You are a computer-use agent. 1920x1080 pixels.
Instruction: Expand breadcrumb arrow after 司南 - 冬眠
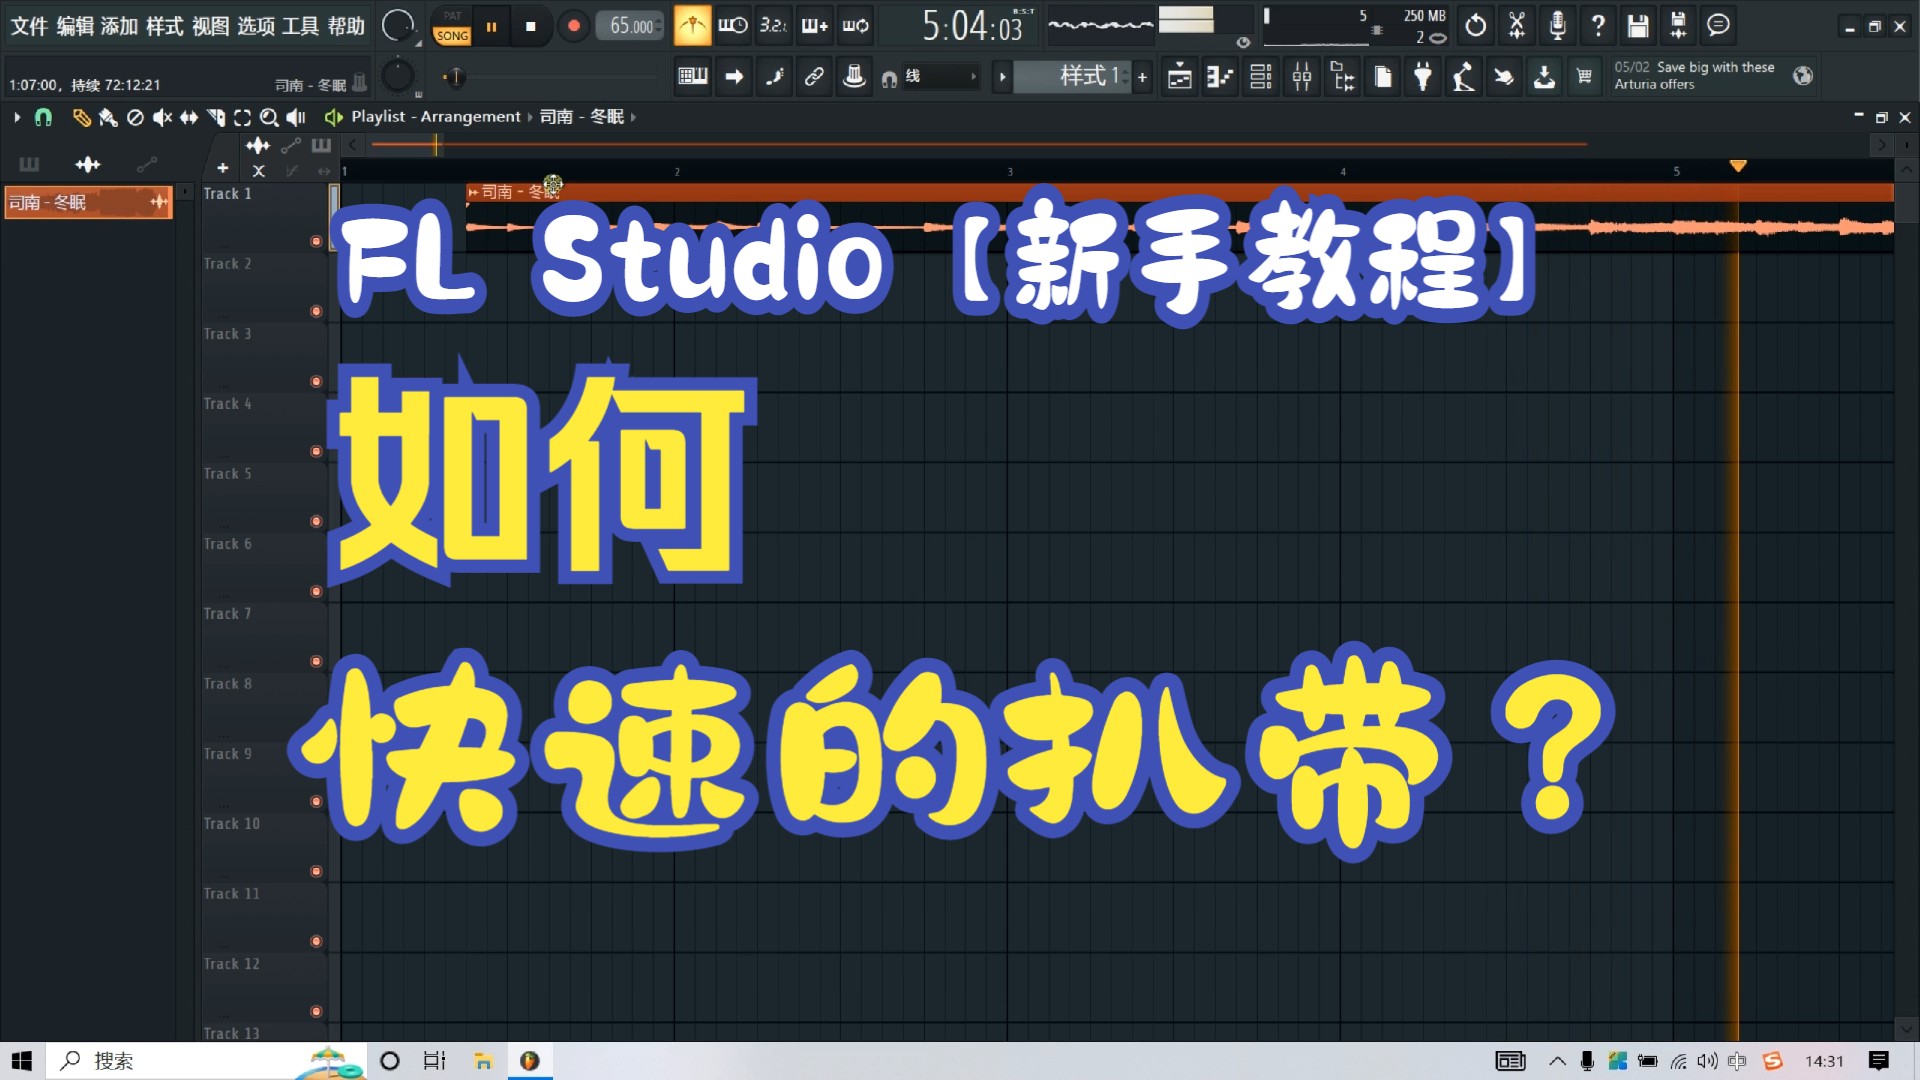[x=633, y=117]
